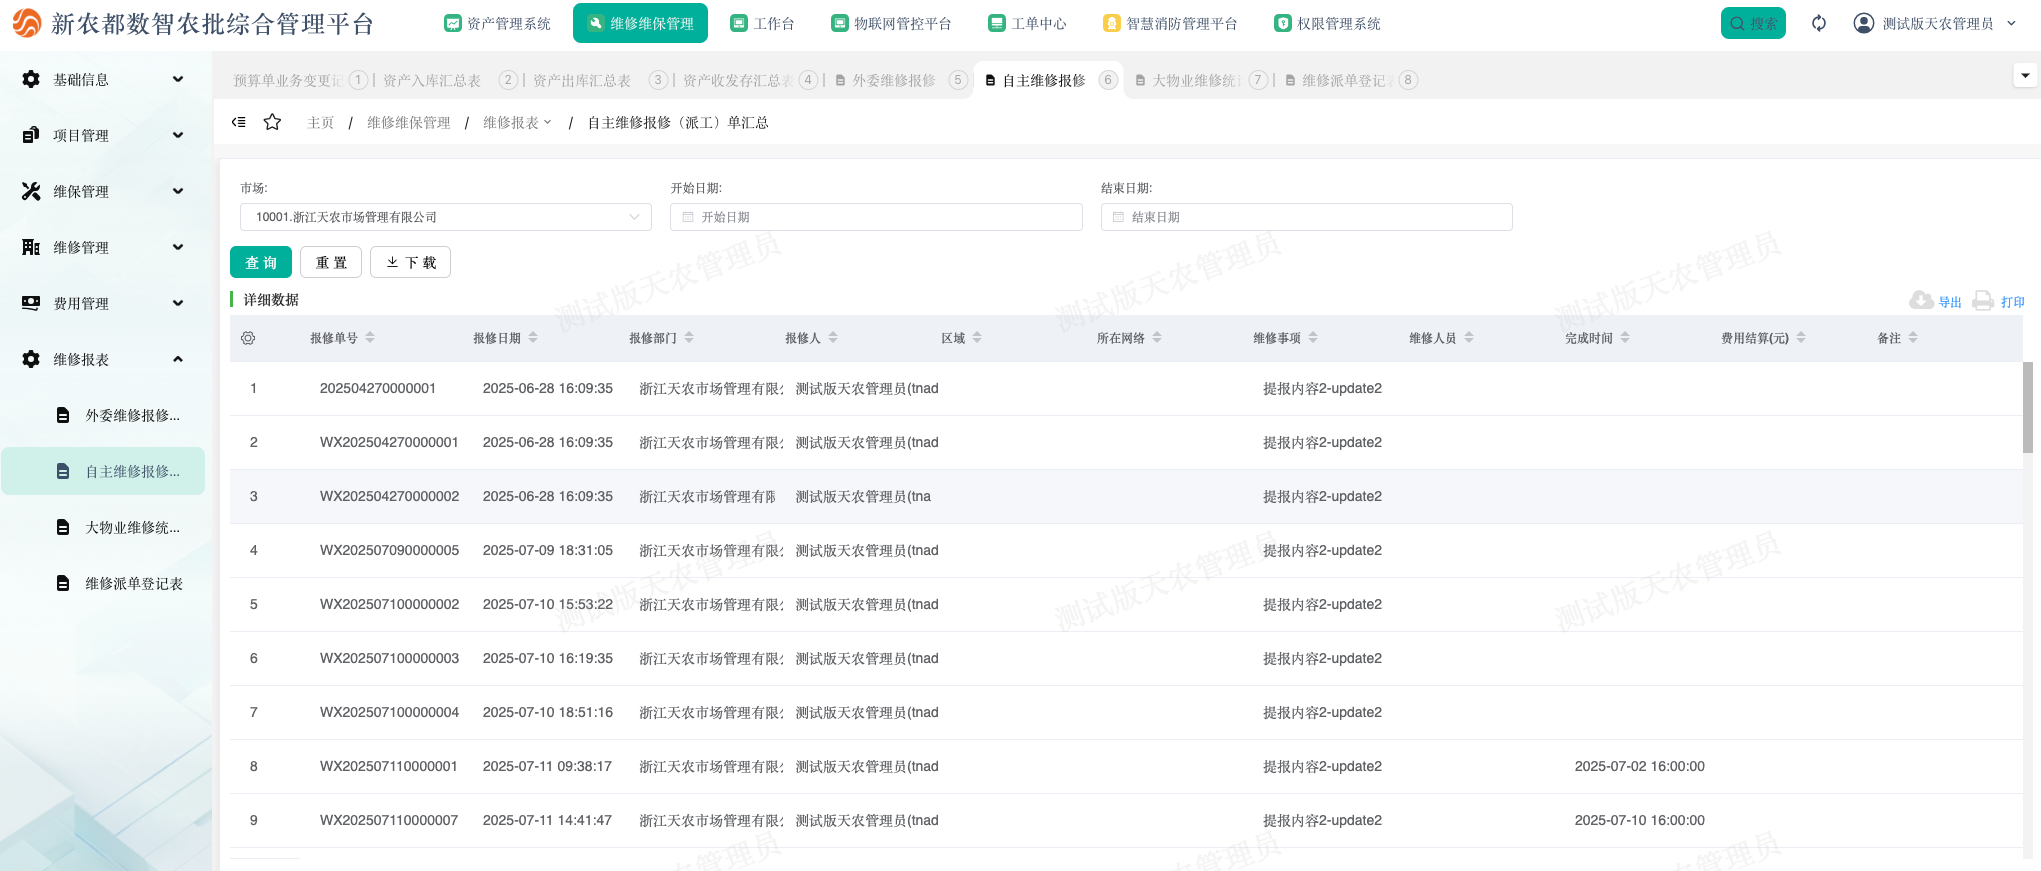2041x871 pixels.
Task: Click the favorite star icon in breadcrumb
Action: (x=272, y=122)
